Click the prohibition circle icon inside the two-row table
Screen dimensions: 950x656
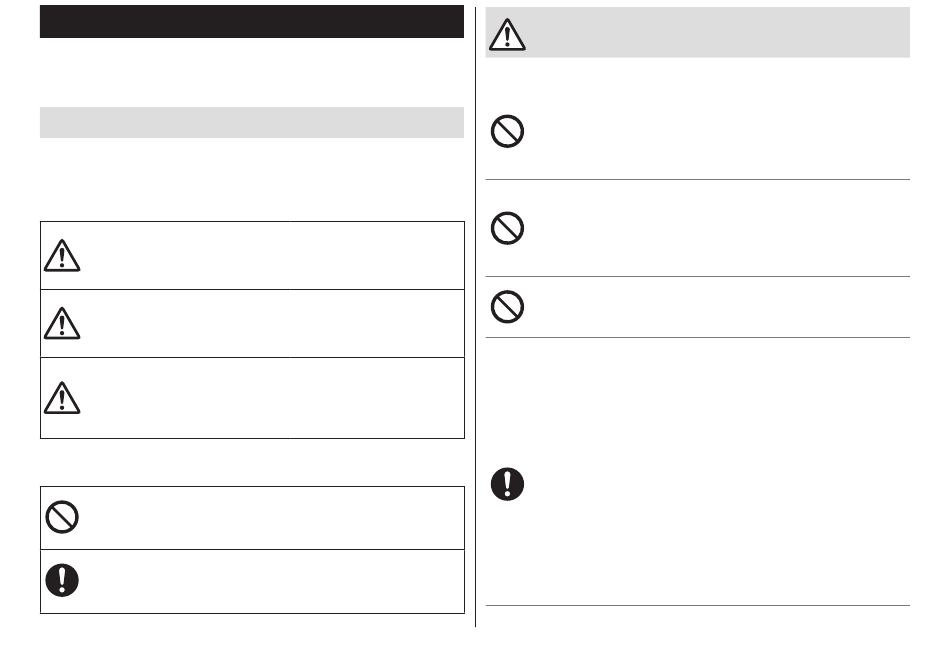(x=62, y=517)
